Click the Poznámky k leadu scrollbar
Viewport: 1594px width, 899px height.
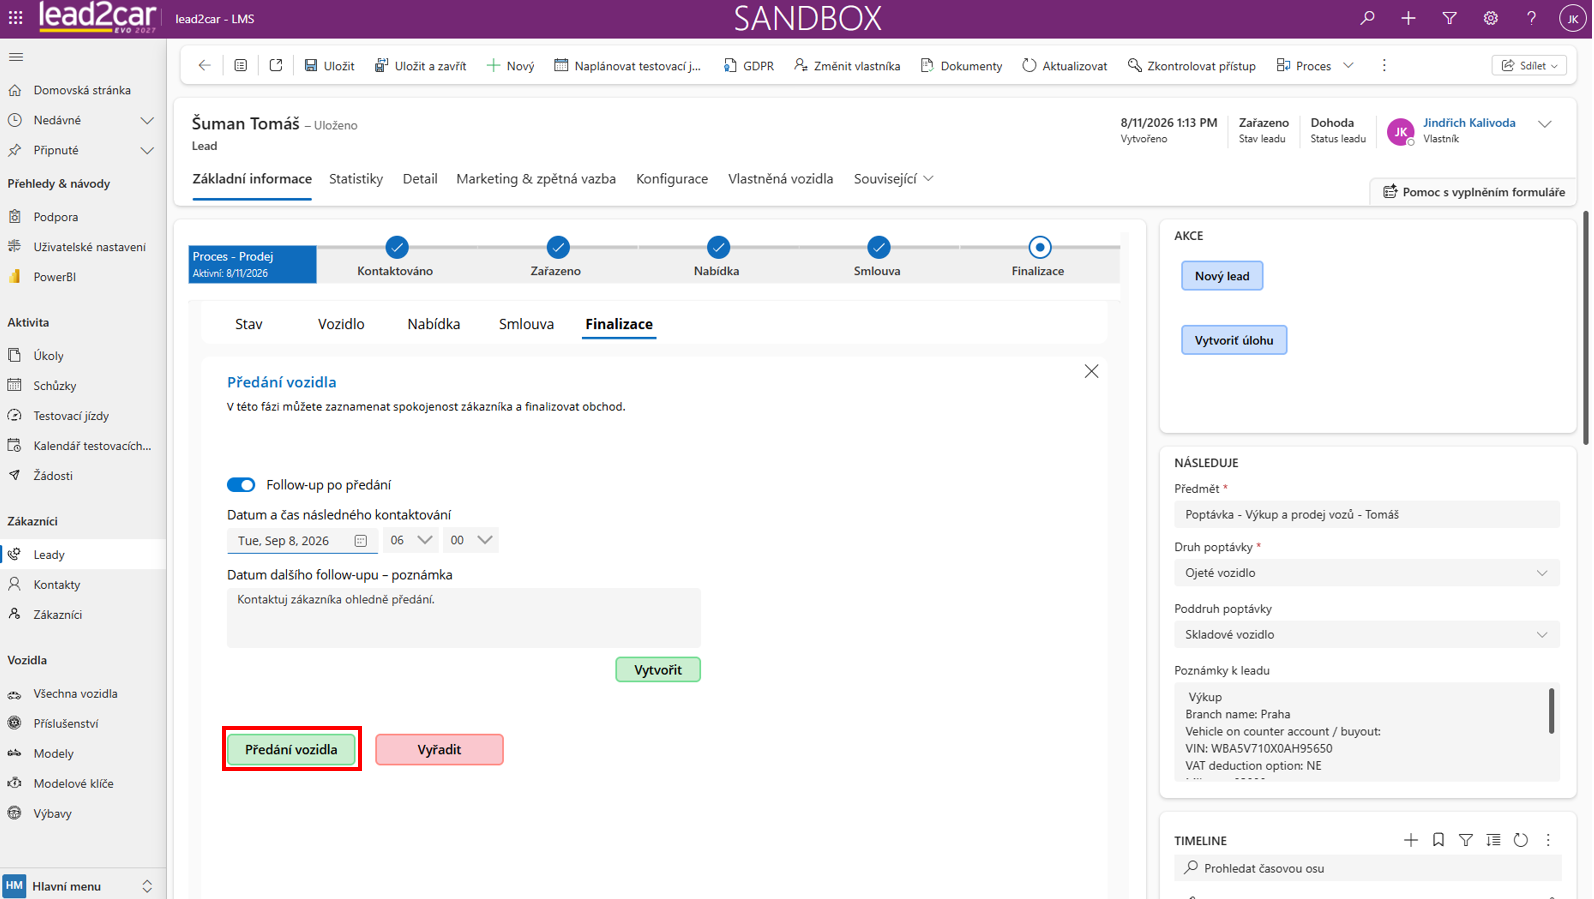tap(1551, 711)
